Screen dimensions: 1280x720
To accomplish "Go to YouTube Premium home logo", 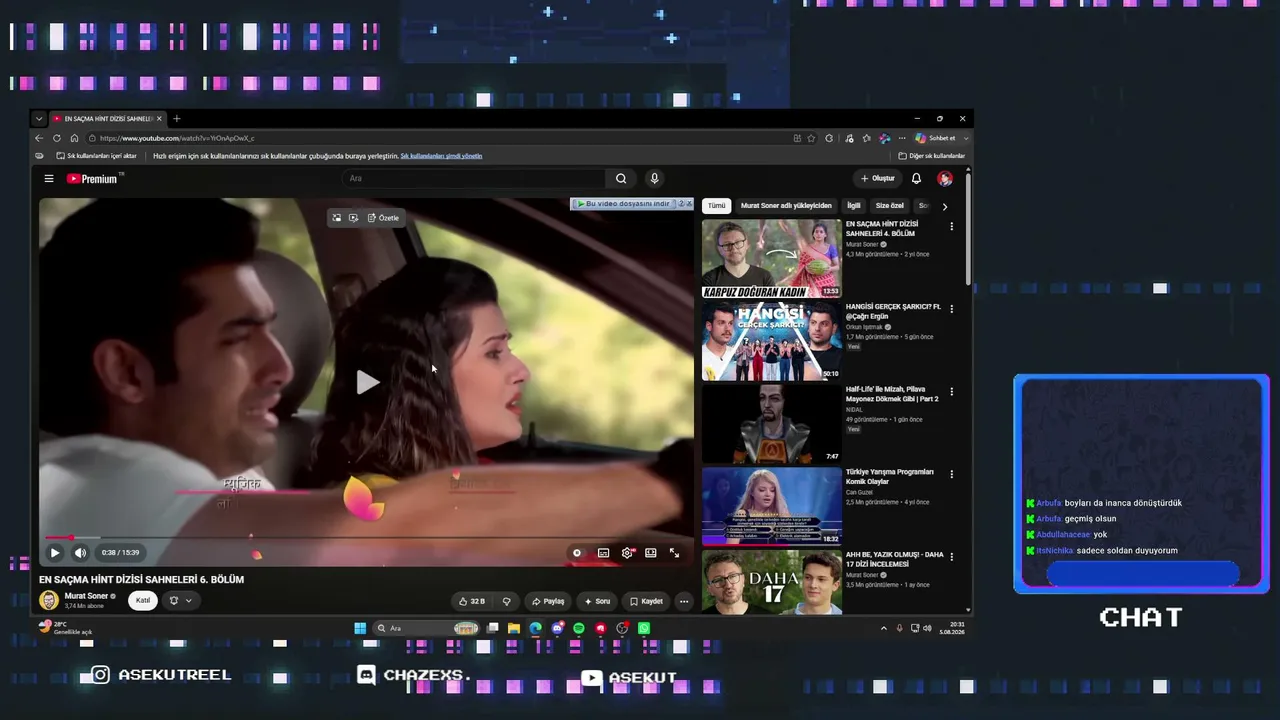I will point(95,179).
